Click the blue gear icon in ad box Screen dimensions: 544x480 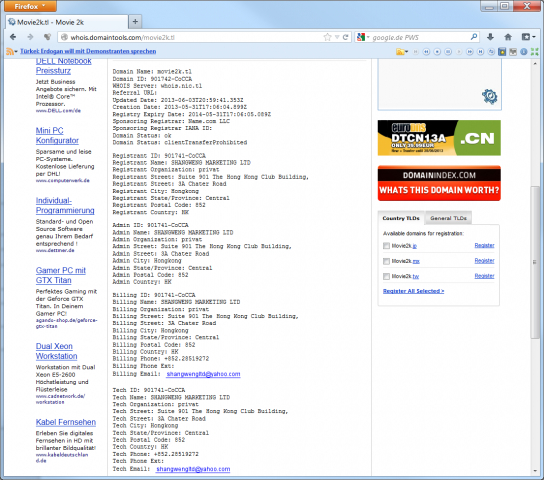[x=490, y=96]
